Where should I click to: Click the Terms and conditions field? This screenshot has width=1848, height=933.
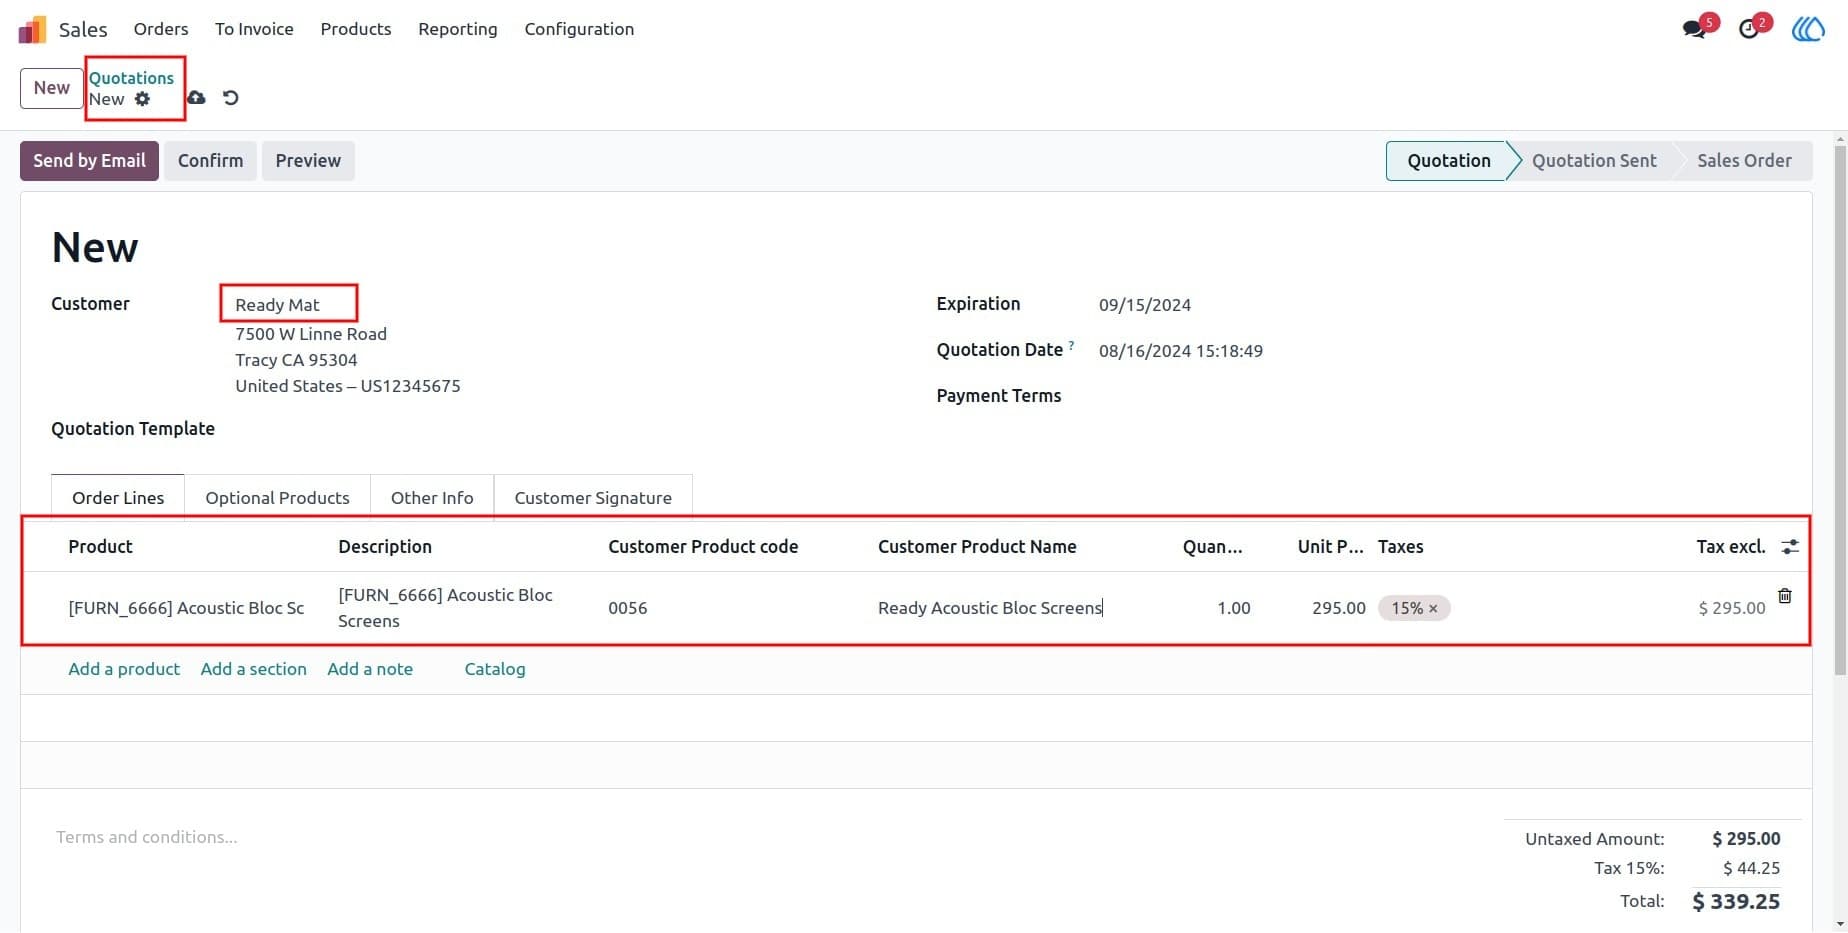[x=147, y=837]
